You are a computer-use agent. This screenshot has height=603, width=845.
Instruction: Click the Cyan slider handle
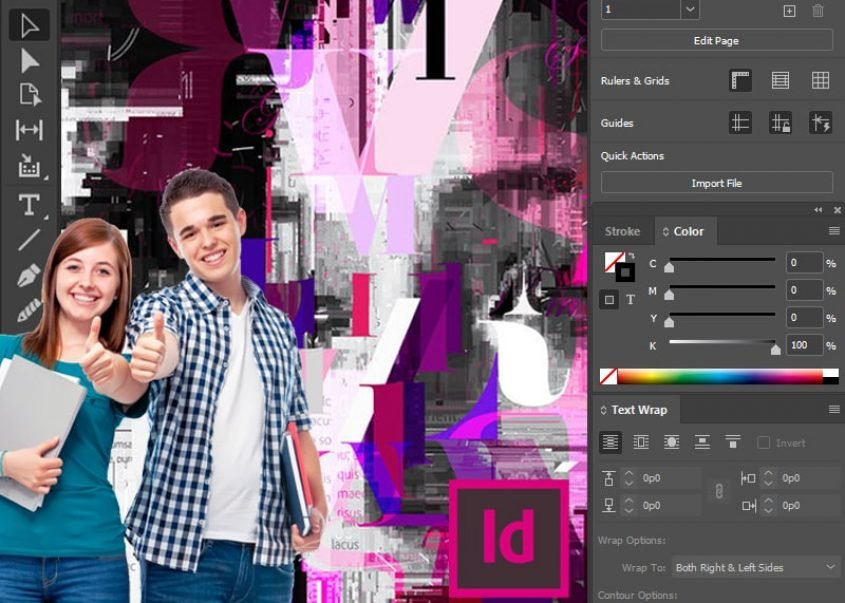(x=669, y=268)
